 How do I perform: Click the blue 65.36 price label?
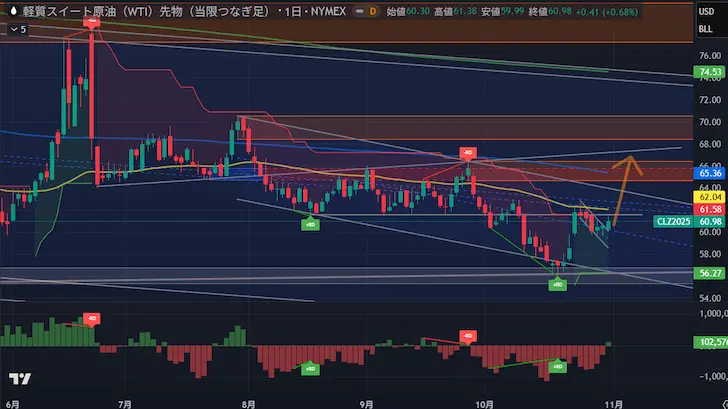click(x=710, y=174)
